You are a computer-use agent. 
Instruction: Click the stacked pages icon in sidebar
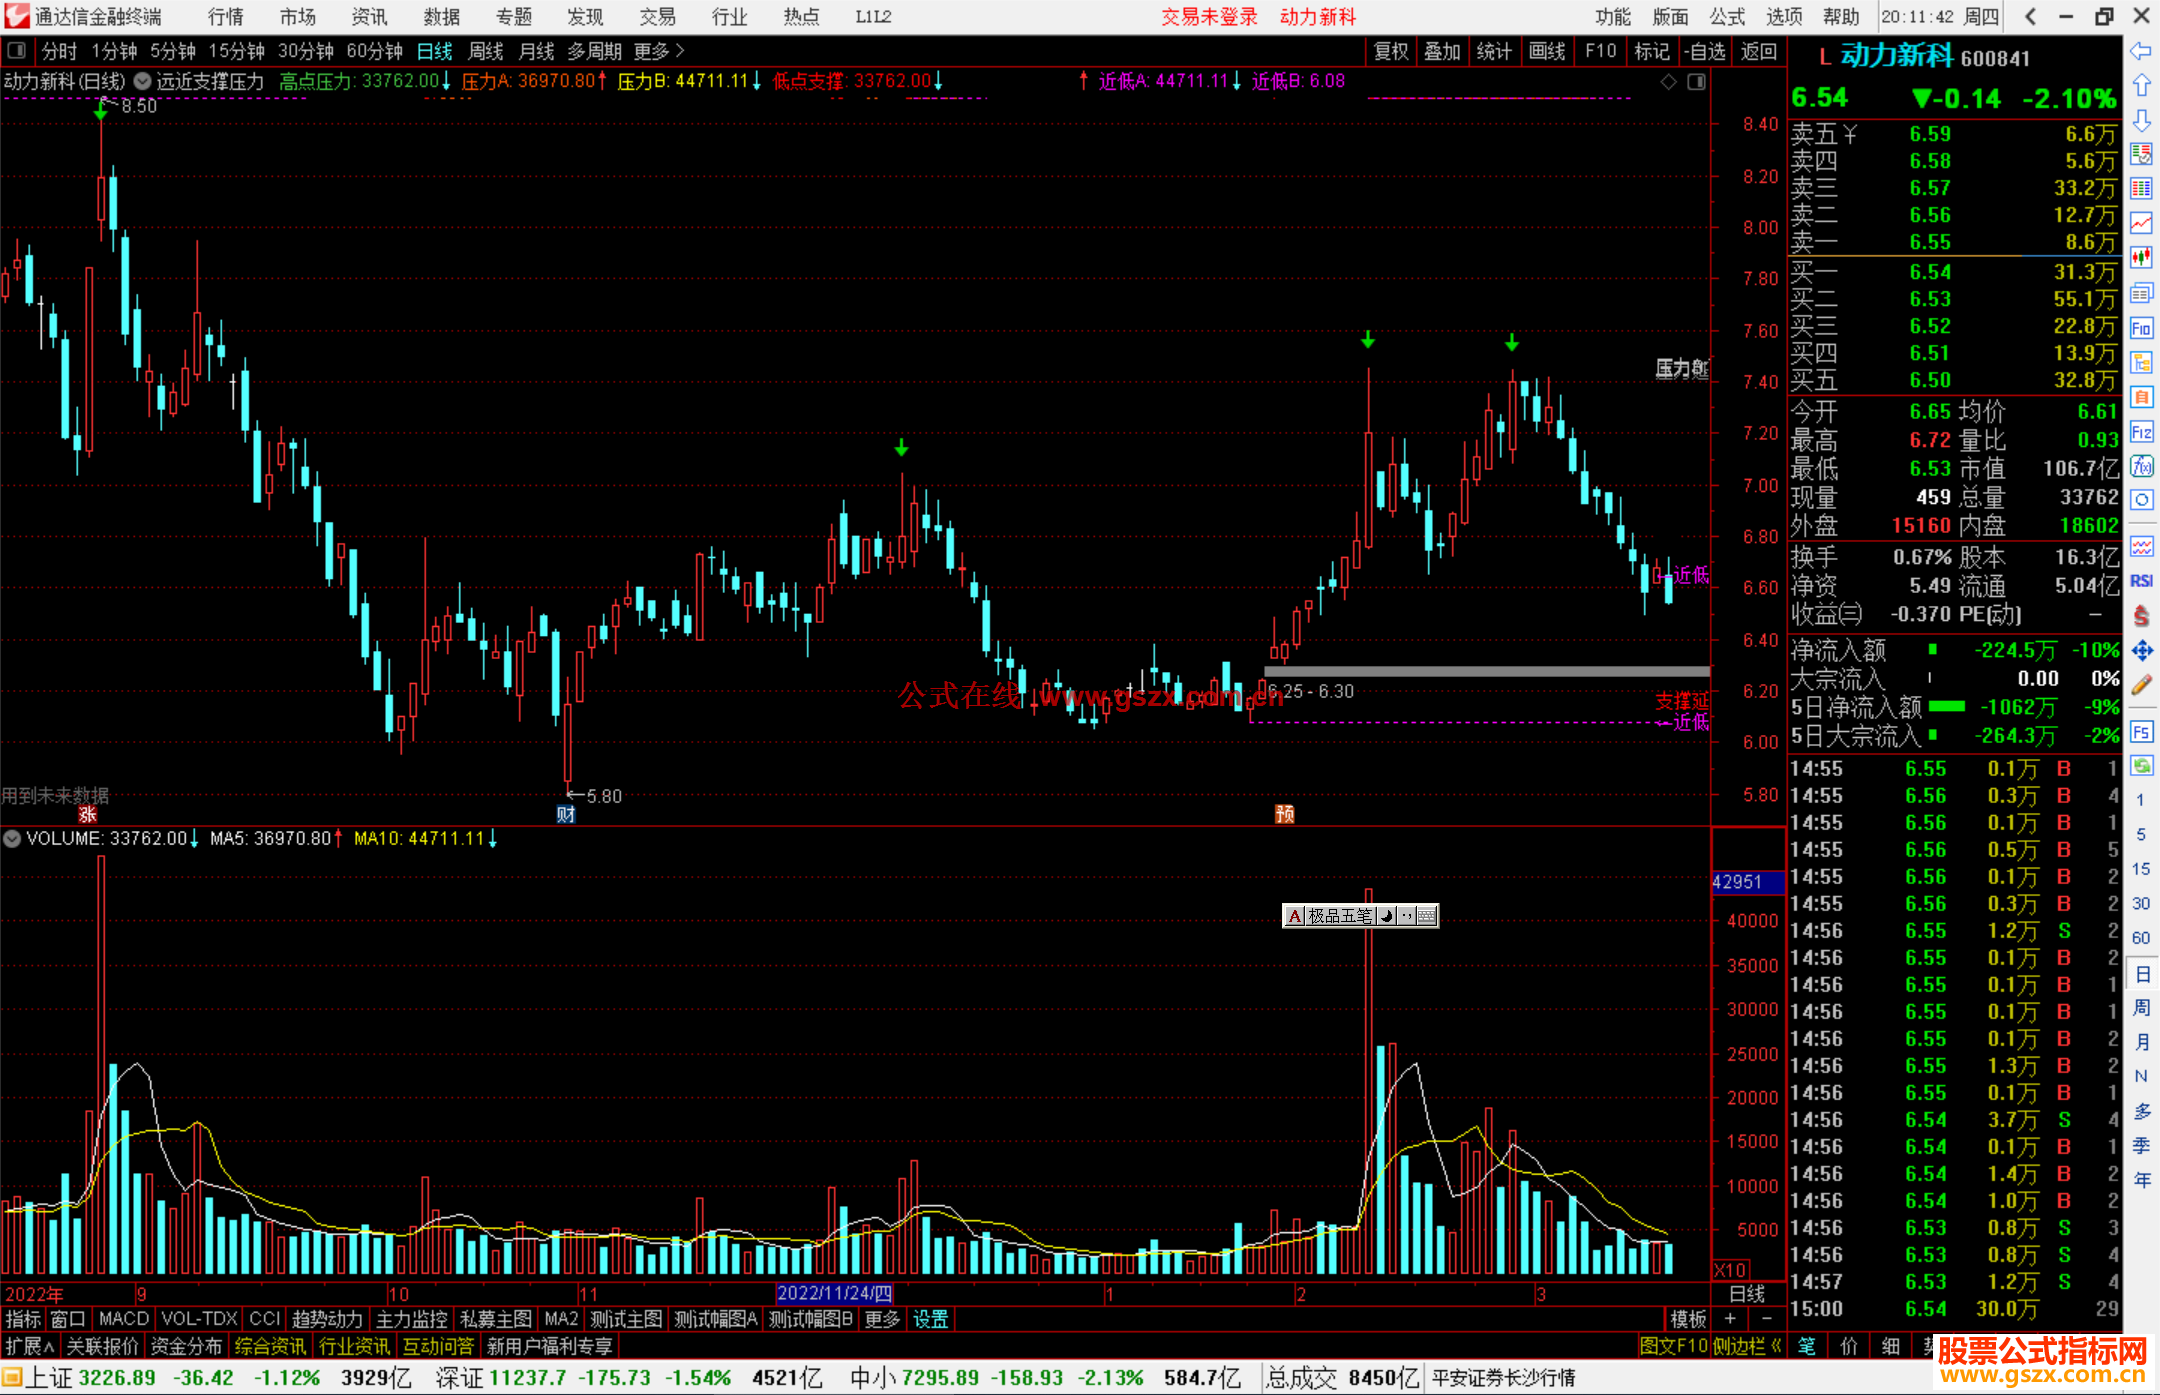click(x=2141, y=293)
